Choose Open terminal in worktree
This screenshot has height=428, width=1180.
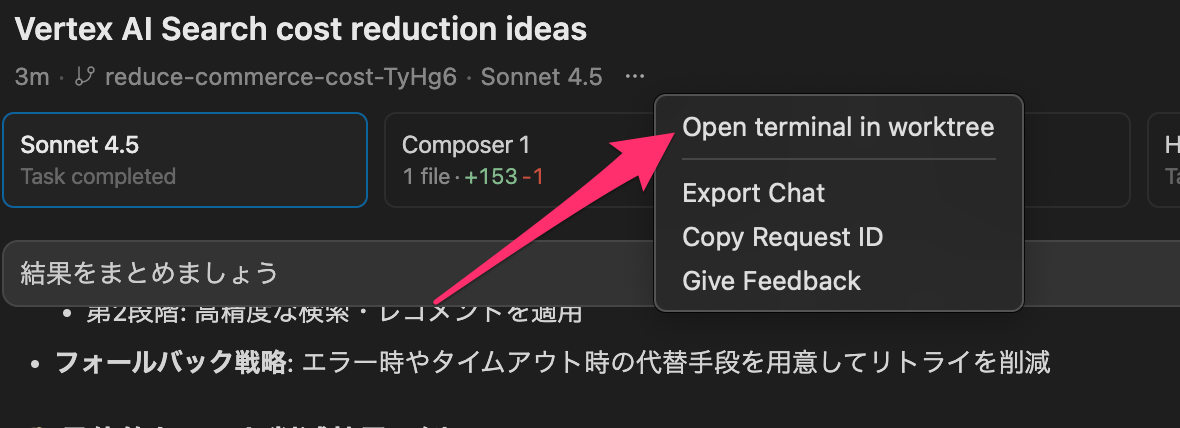pyautogui.click(x=838, y=127)
